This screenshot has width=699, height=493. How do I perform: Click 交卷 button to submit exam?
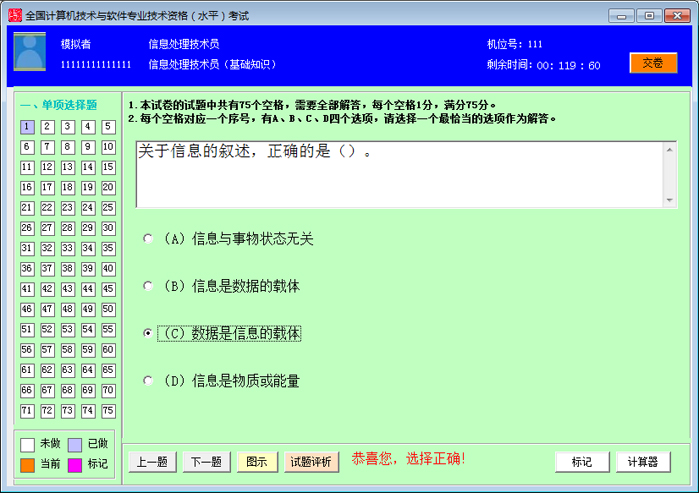click(x=652, y=63)
